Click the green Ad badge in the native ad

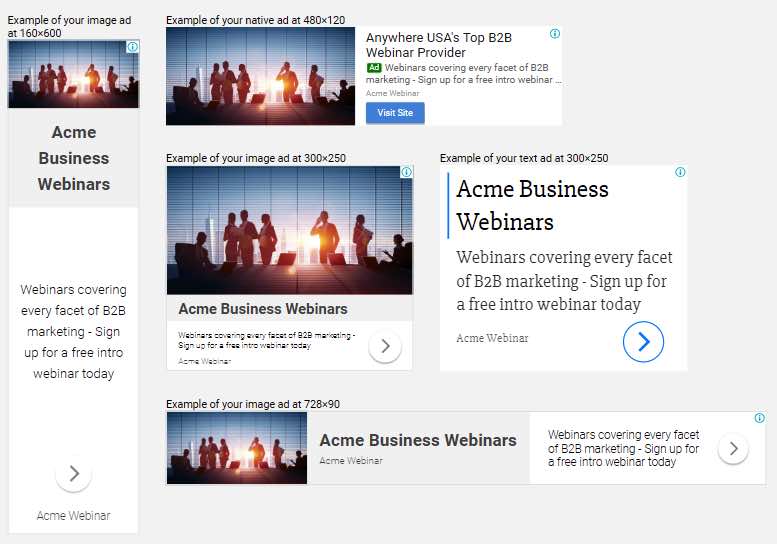point(374,68)
